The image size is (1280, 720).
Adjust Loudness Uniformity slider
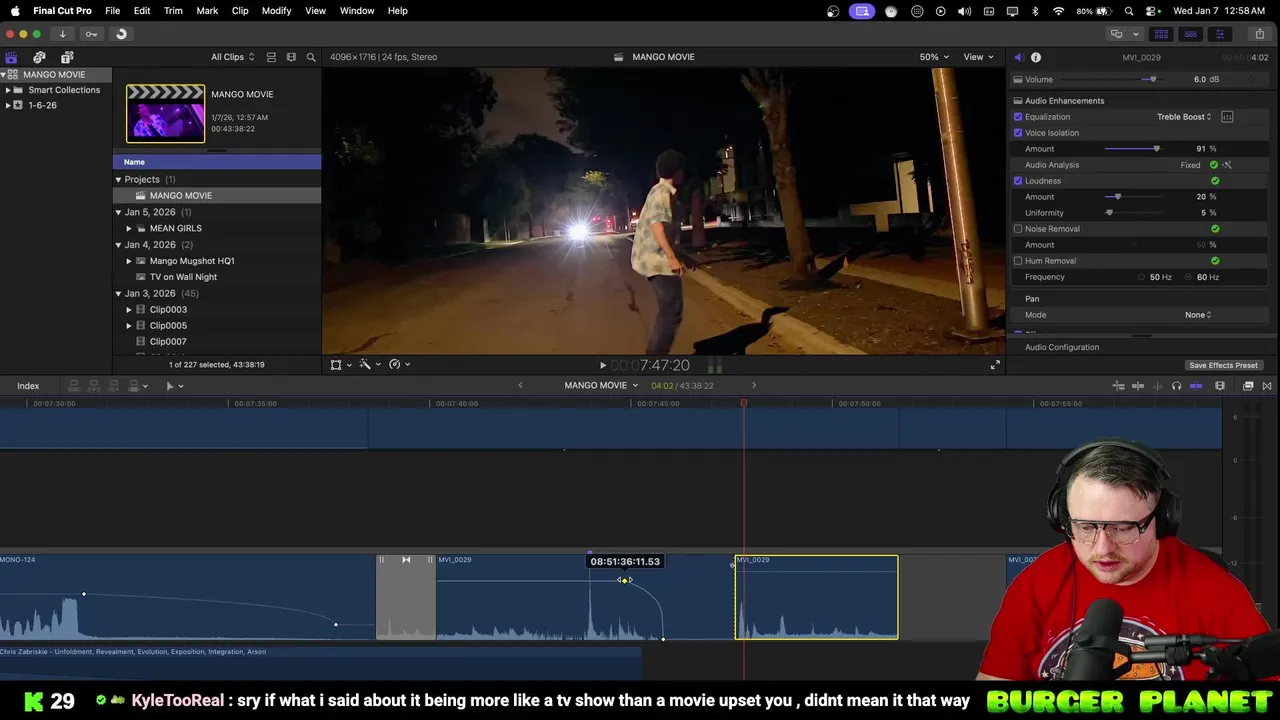click(x=1109, y=213)
